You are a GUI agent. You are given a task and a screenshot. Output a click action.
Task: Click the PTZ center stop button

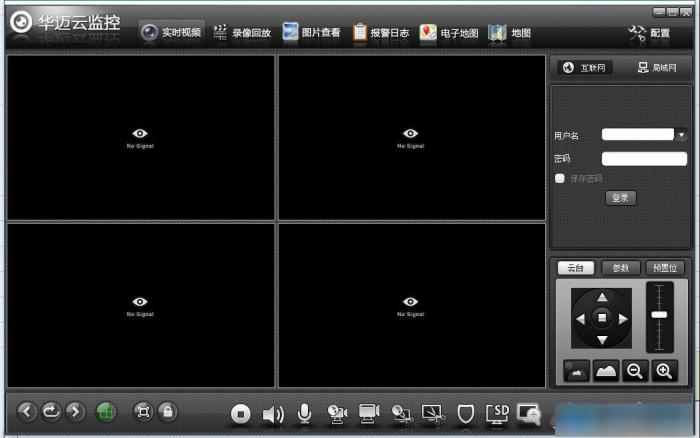[x=602, y=317]
